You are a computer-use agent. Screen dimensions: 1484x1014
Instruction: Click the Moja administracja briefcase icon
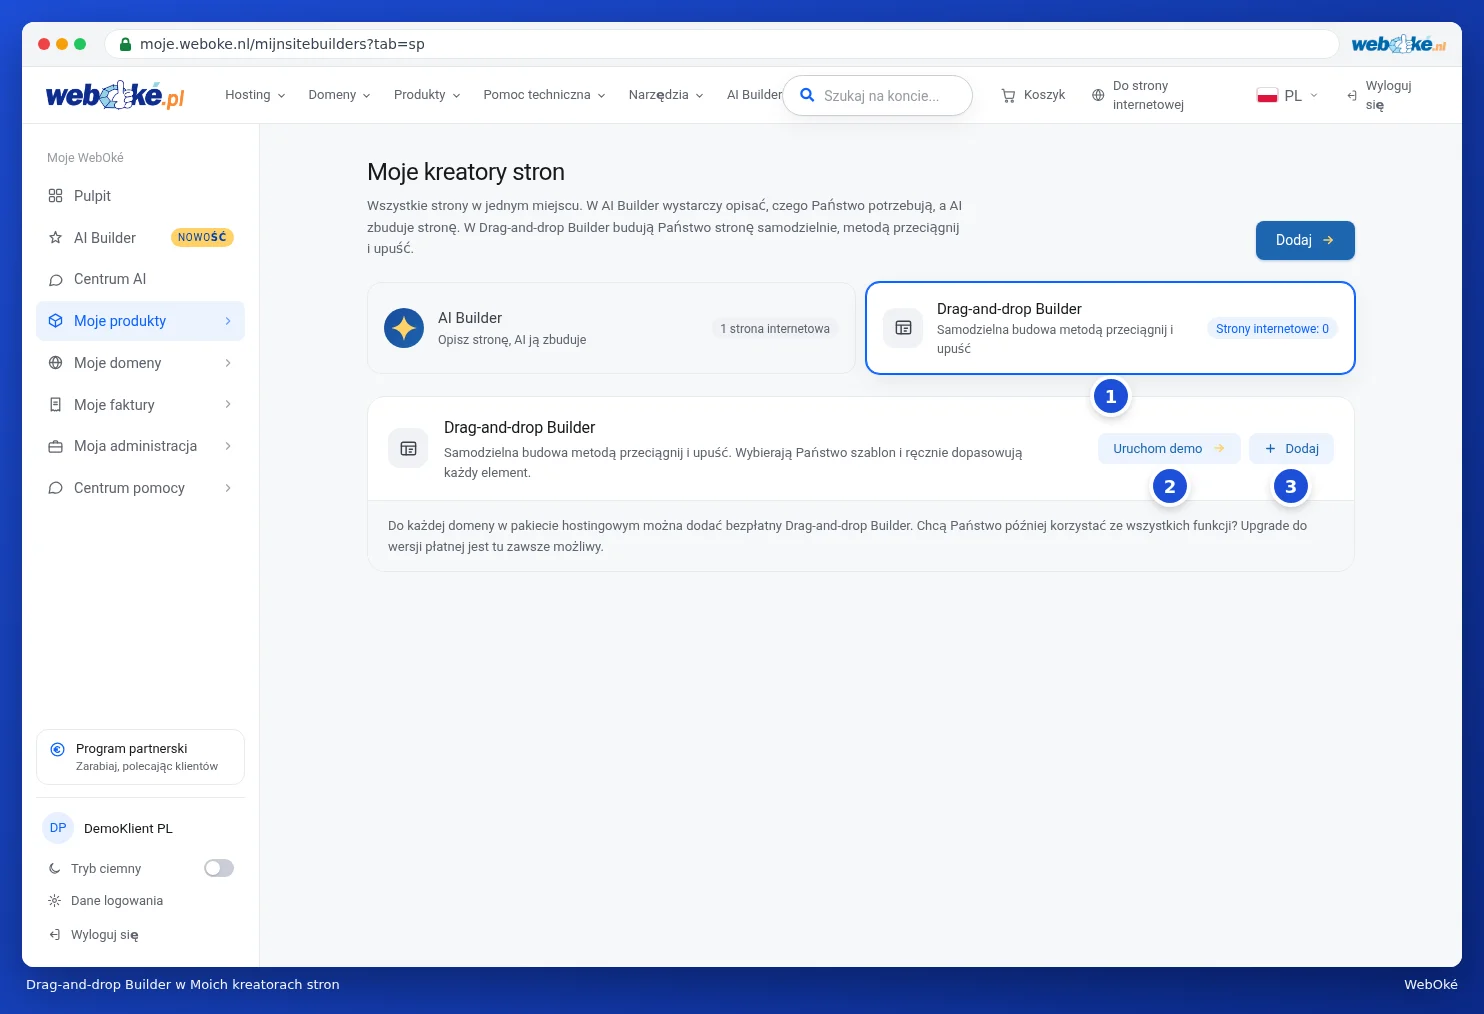click(55, 446)
